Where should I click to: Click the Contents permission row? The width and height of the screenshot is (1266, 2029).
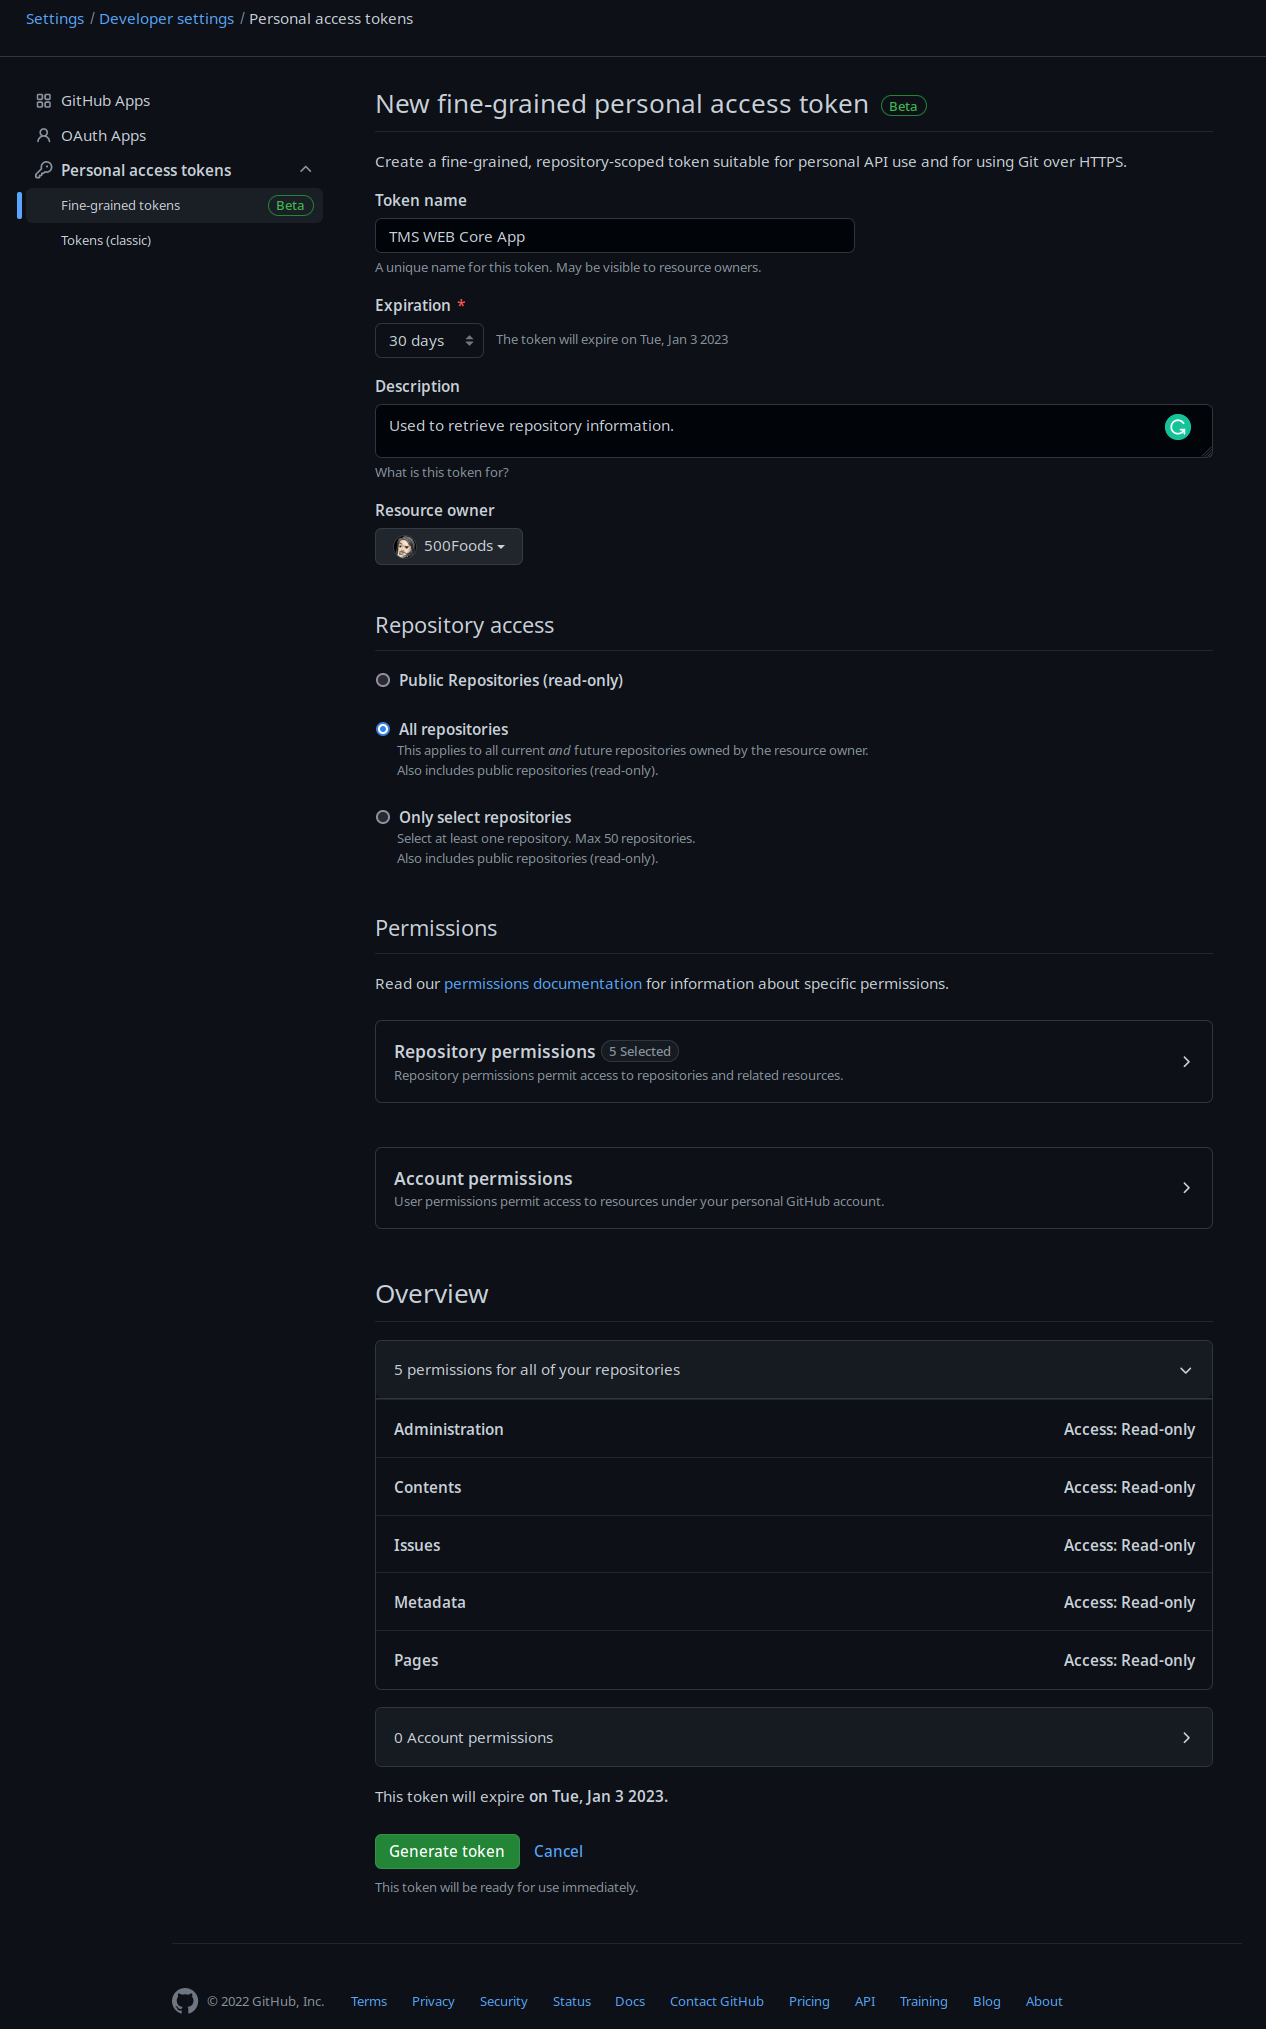click(794, 1487)
